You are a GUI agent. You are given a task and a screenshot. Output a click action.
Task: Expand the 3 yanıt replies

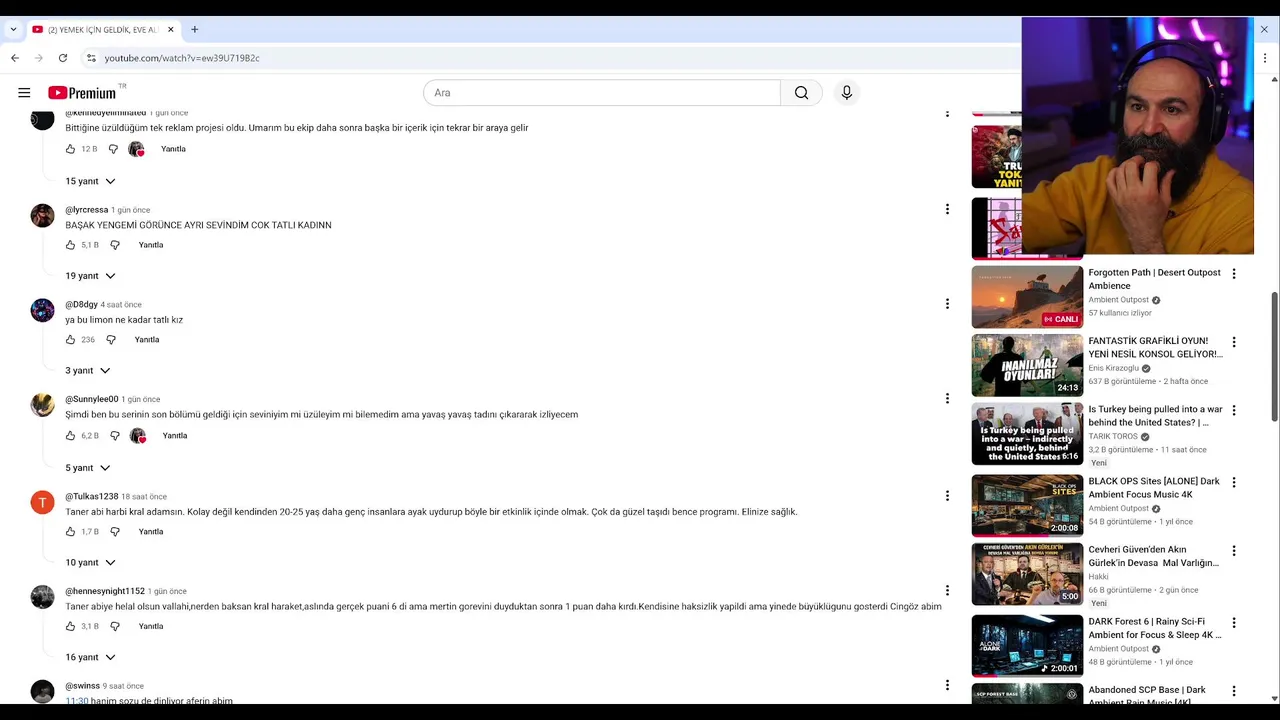[x=88, y=371]
